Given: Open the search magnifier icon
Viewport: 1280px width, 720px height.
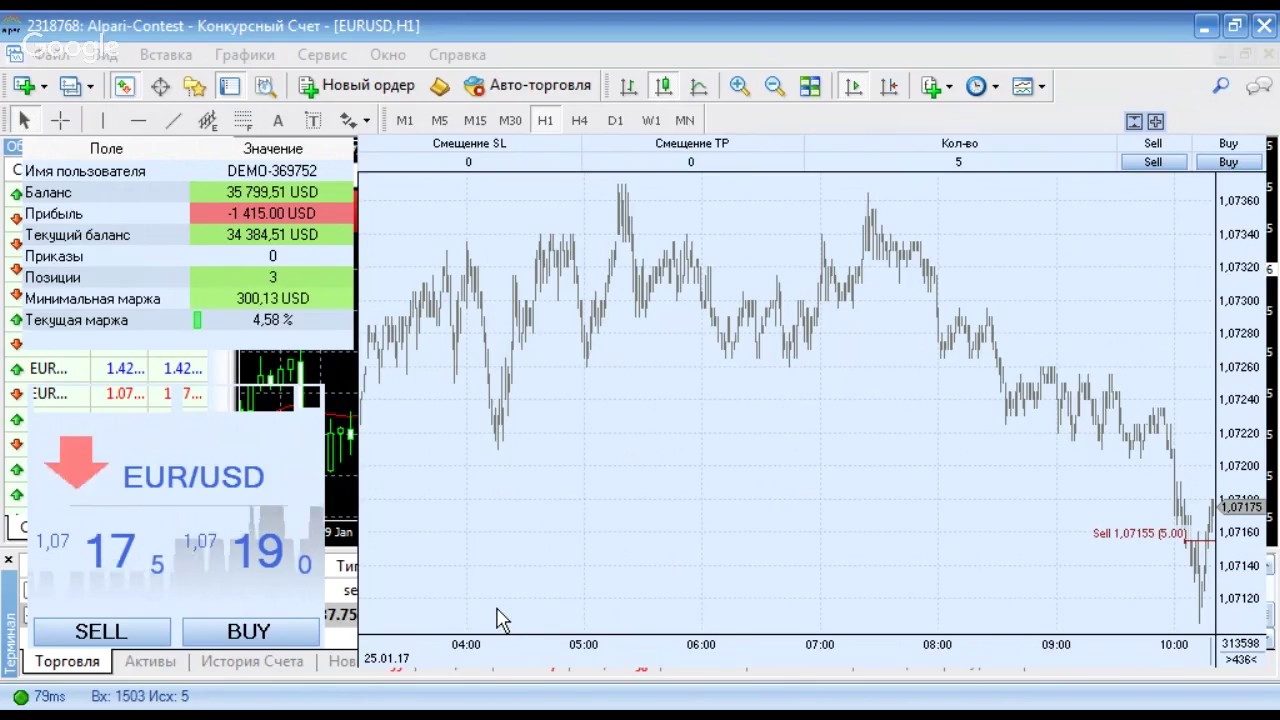Looking at the screenshot, I should [x=1221, y=86].
